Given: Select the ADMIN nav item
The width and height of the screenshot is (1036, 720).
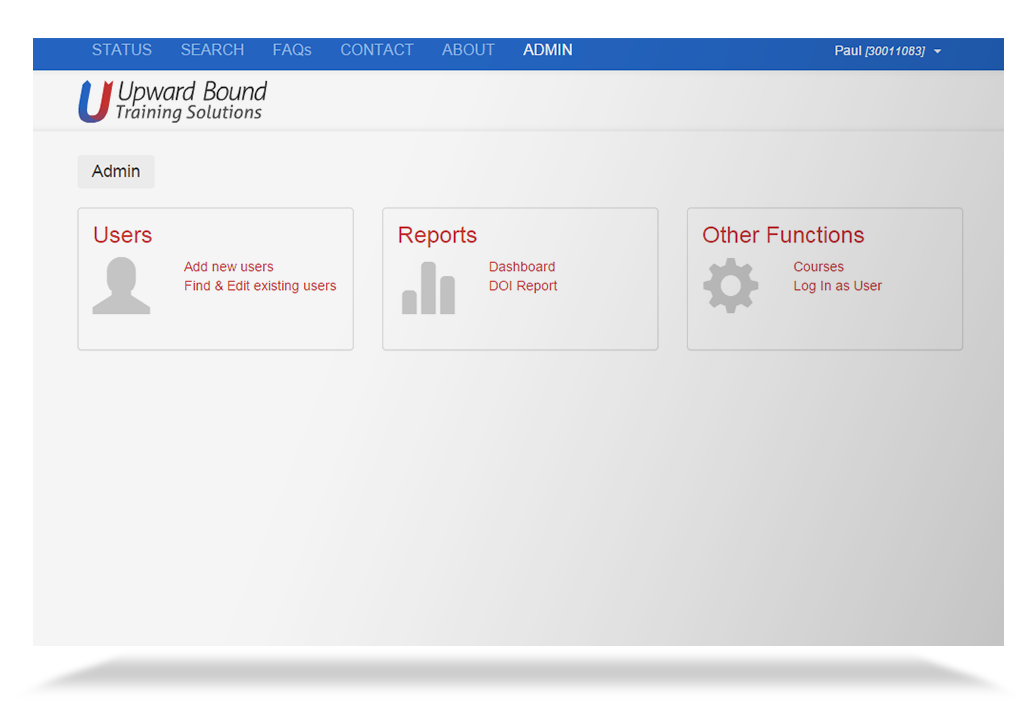Looking at the screenshot, I should (548, 50).
